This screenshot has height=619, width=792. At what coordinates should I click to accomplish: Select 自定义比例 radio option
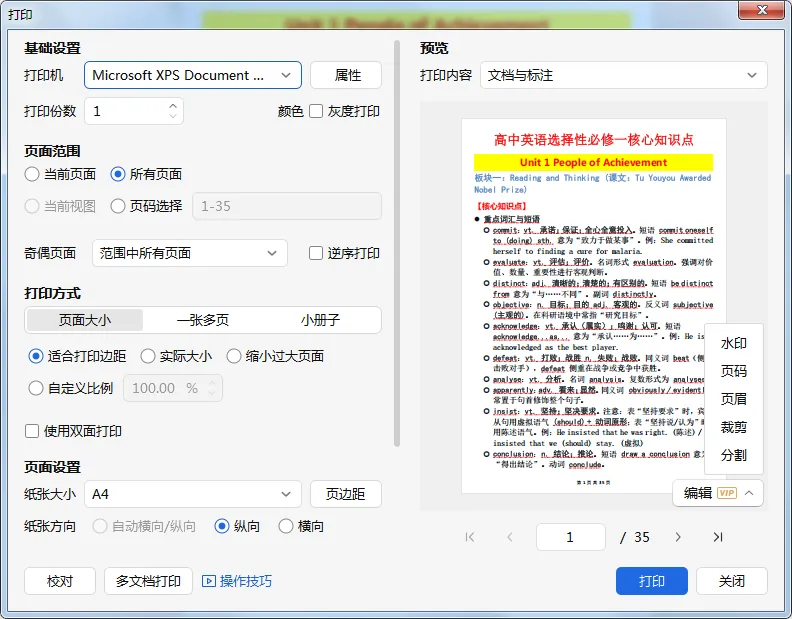click(x=36, y=388)
